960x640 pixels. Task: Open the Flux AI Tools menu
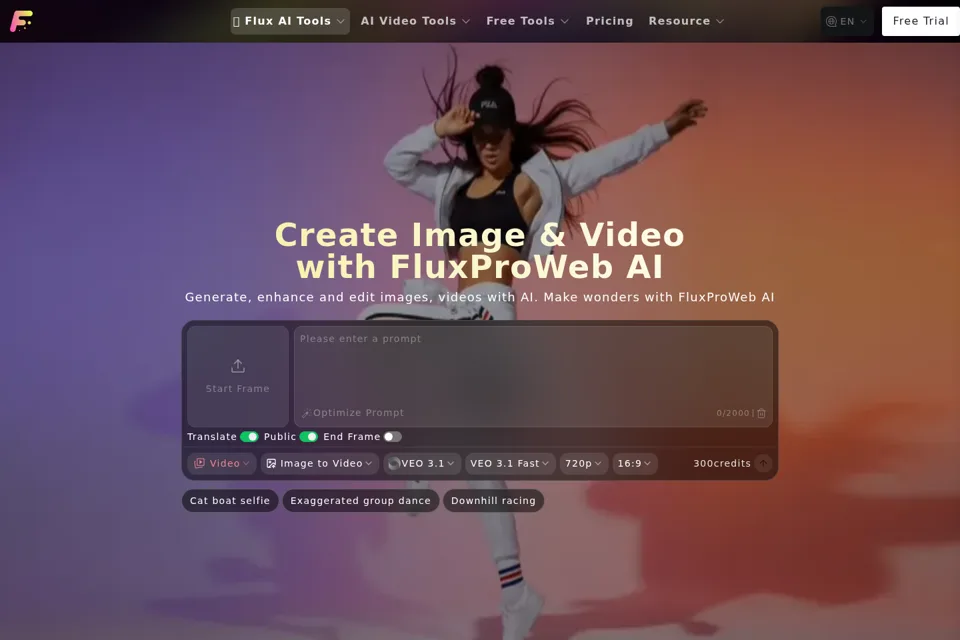pos(290,21)
